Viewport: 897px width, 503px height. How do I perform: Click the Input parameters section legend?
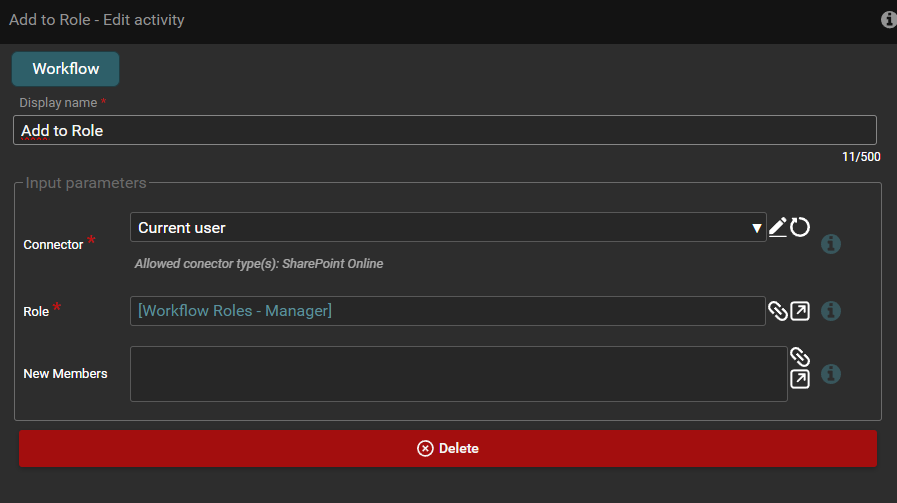pyautogui.click(x=86, y=183)
